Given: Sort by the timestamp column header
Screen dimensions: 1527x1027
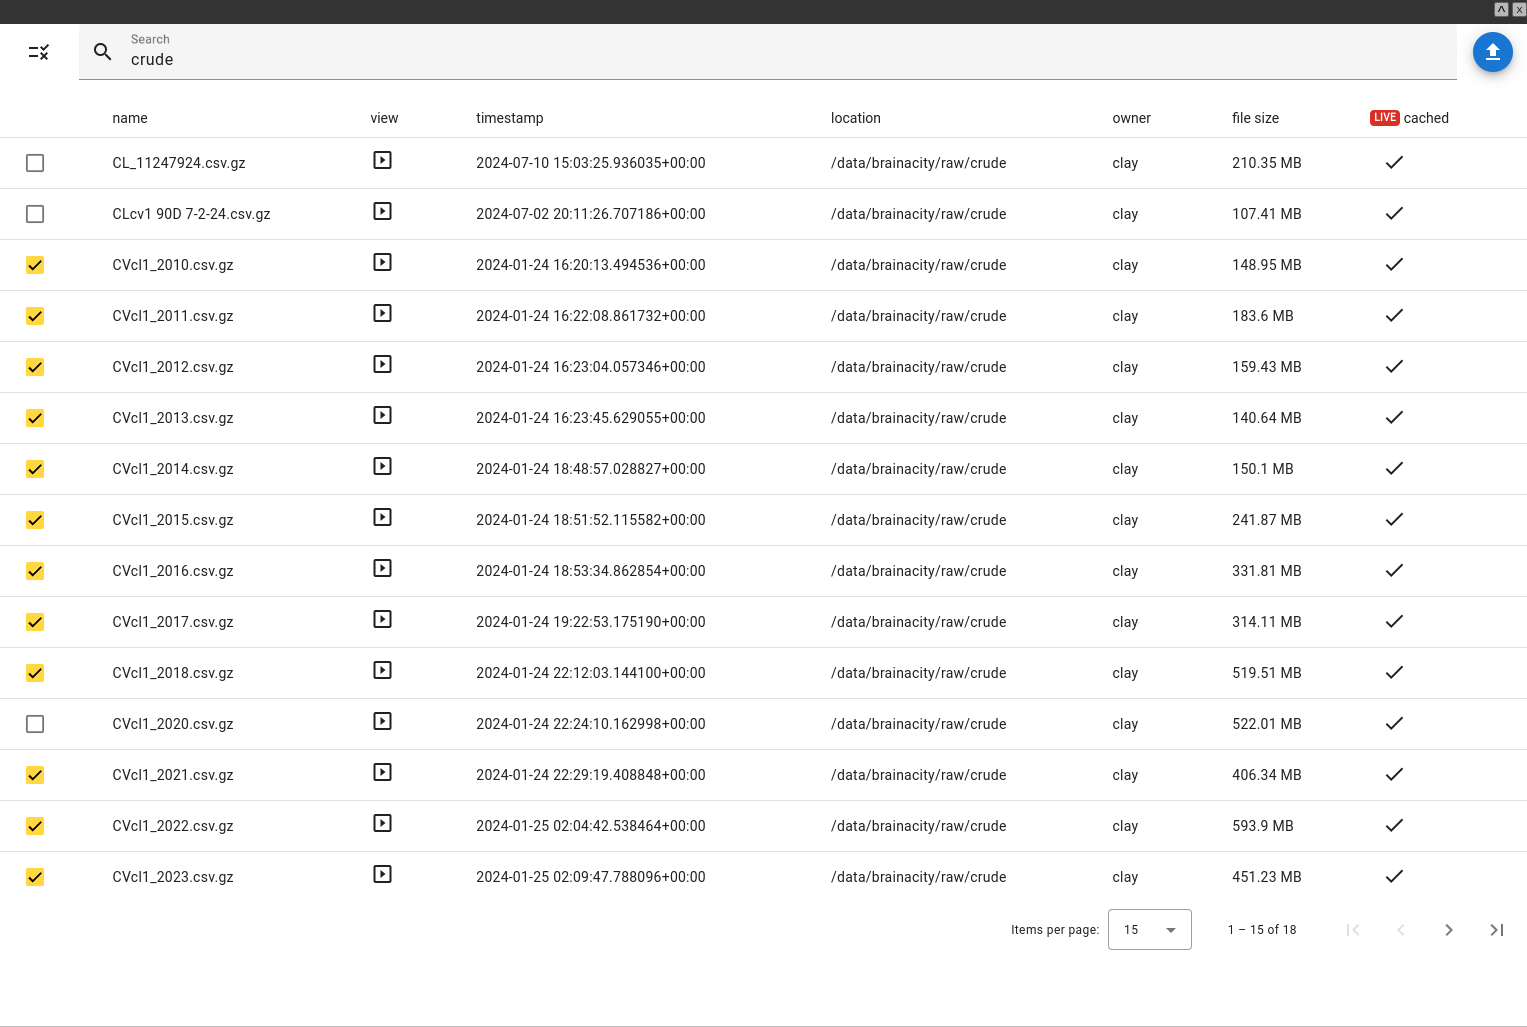Looking at the screenshot, I should pyautogui.click(x=509, y=118).
